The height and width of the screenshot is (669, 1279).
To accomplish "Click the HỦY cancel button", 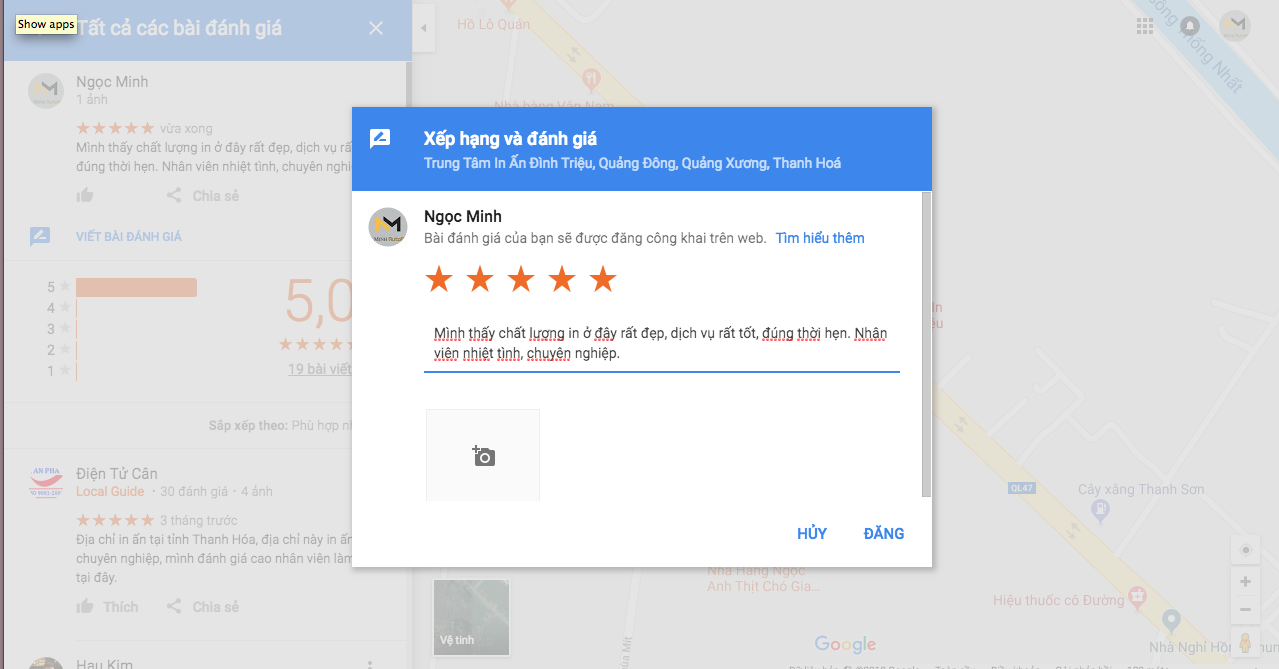I will tap(812, 533).
